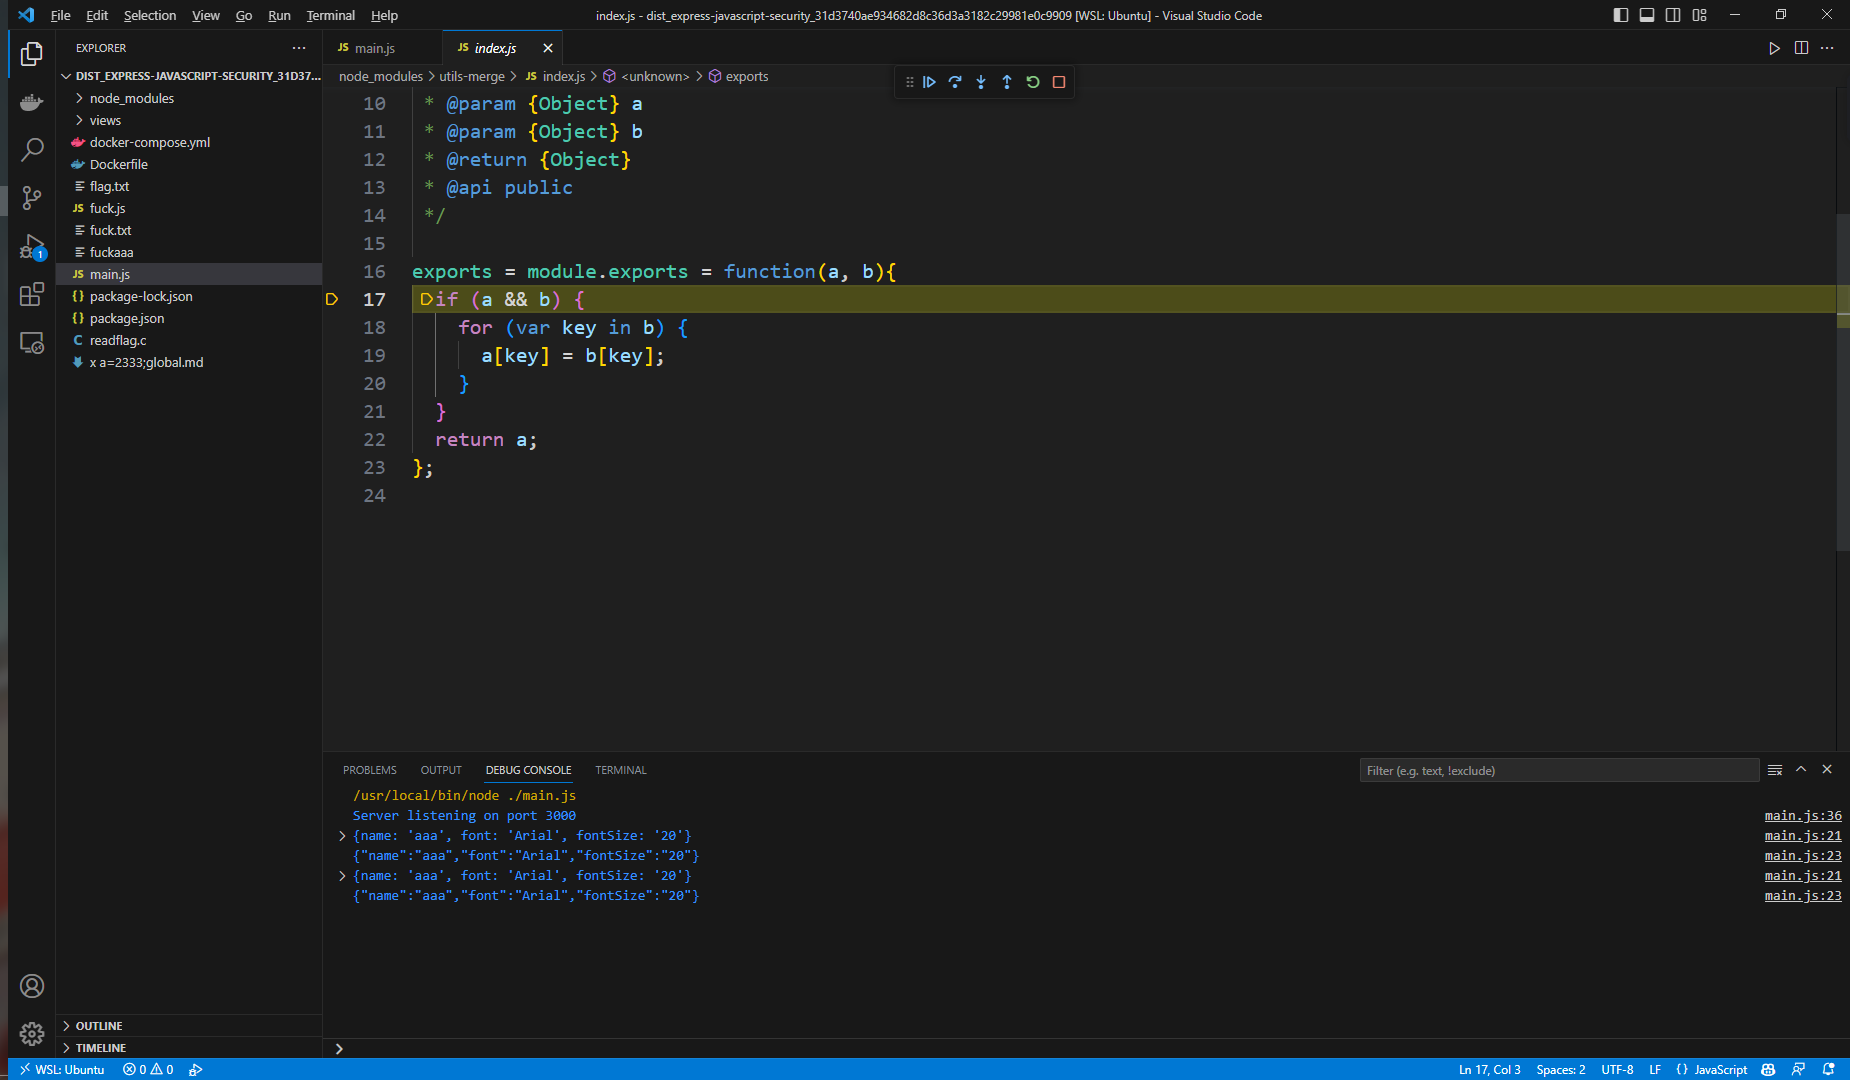Open the utils-merge breadcrumb dropdown

[x=472, y=76]
